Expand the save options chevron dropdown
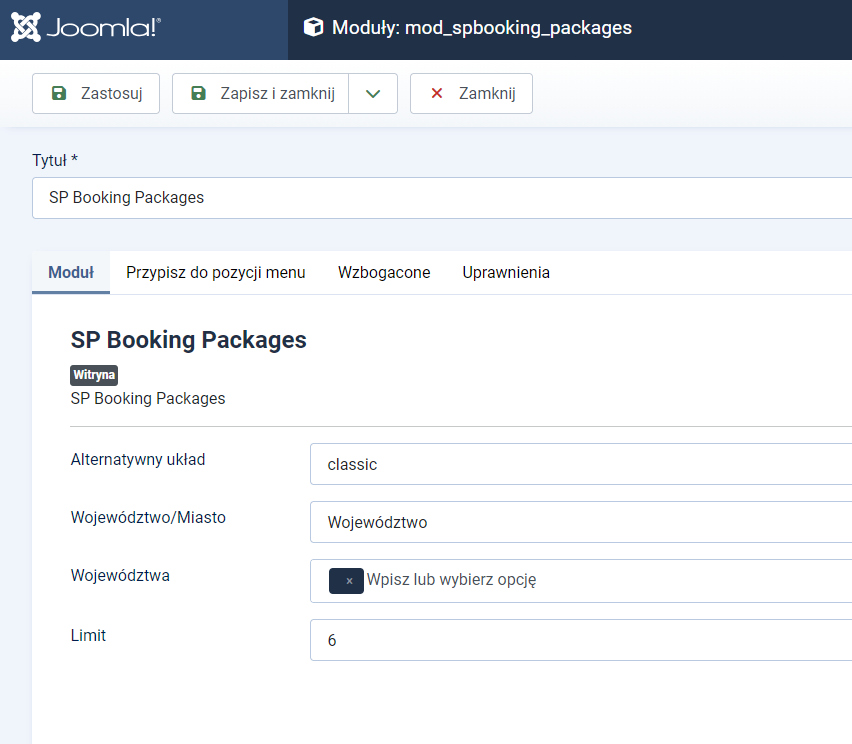The height and width of the screenshot is (744, 852). (x=373, y=94)
